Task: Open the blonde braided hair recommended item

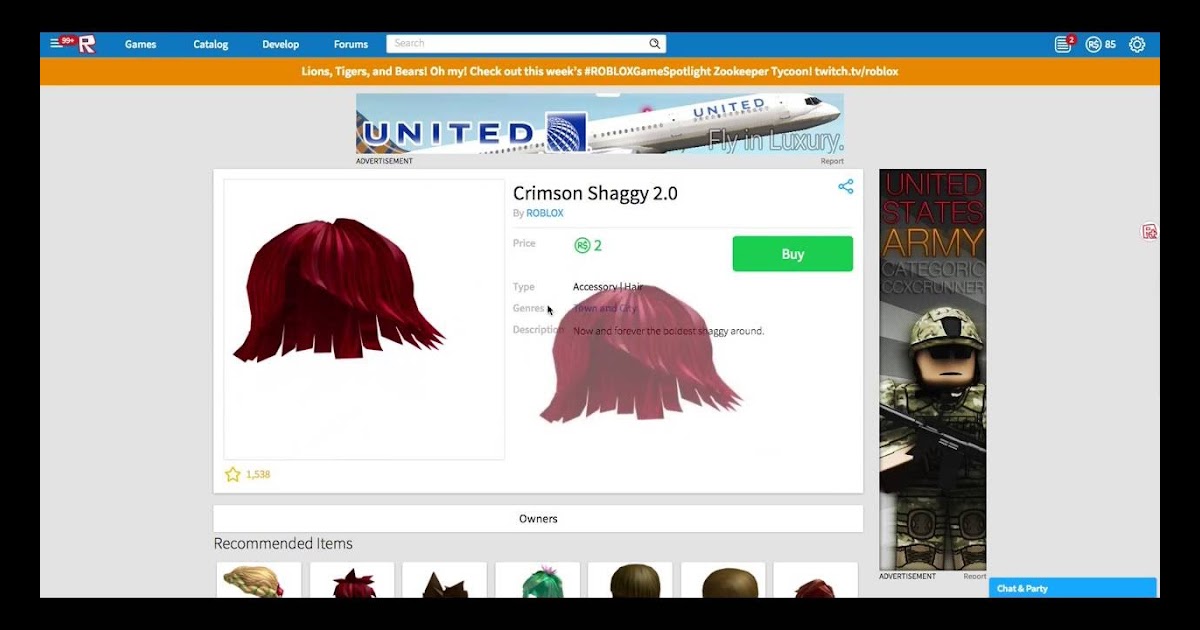Action: point(259,581)
